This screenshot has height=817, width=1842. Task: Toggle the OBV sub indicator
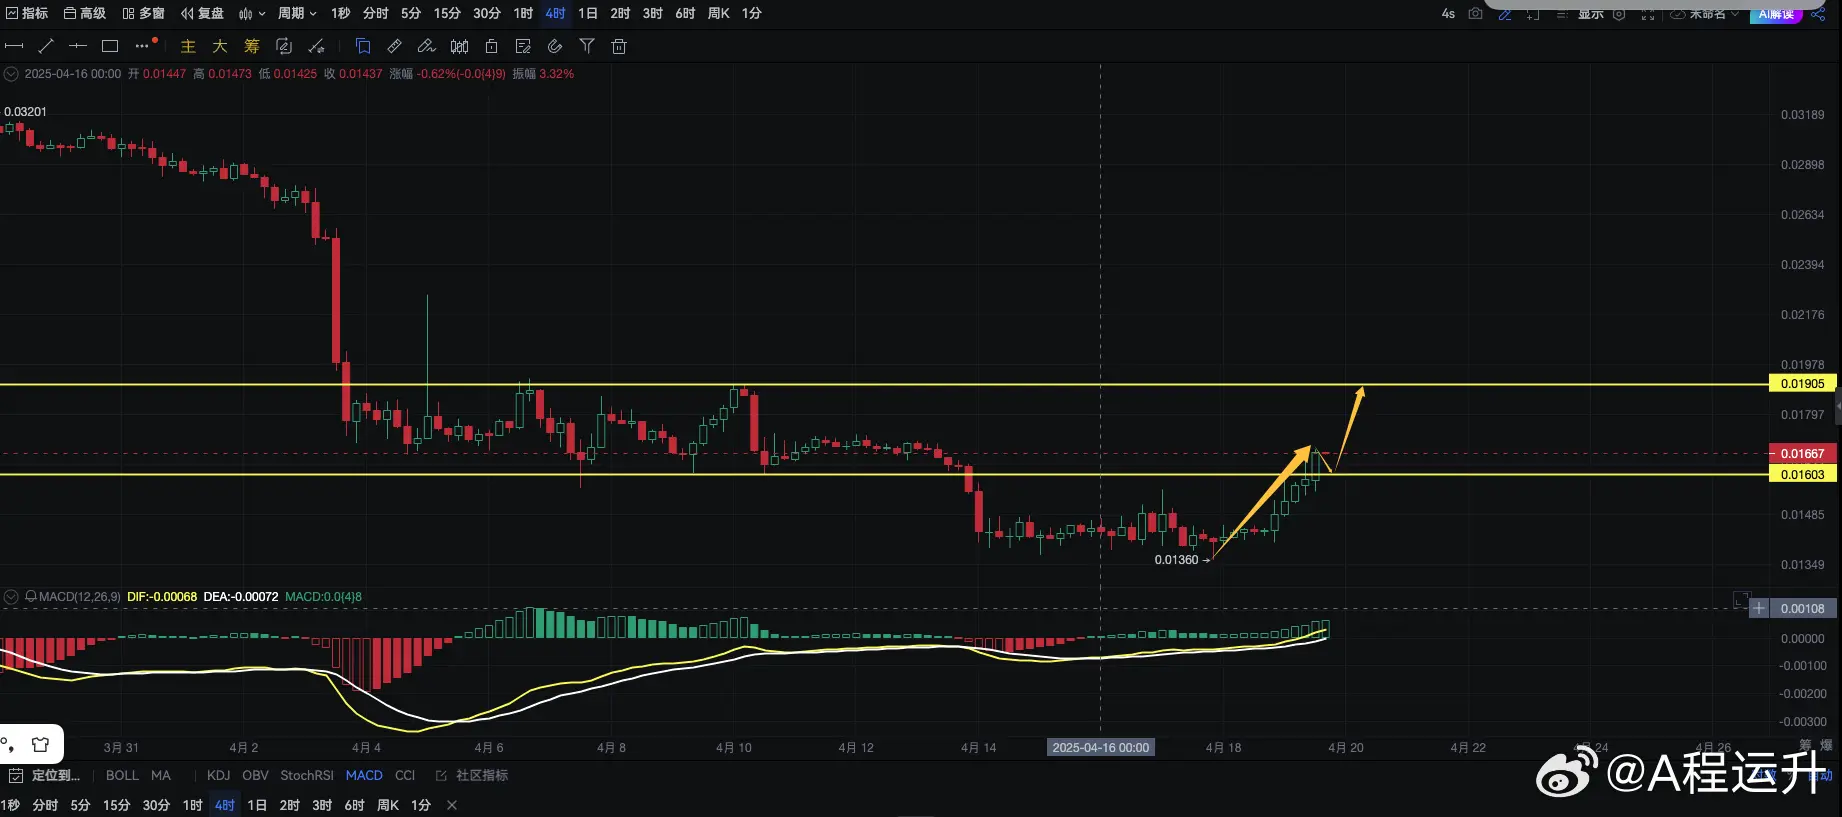click(x=255, y=775)
